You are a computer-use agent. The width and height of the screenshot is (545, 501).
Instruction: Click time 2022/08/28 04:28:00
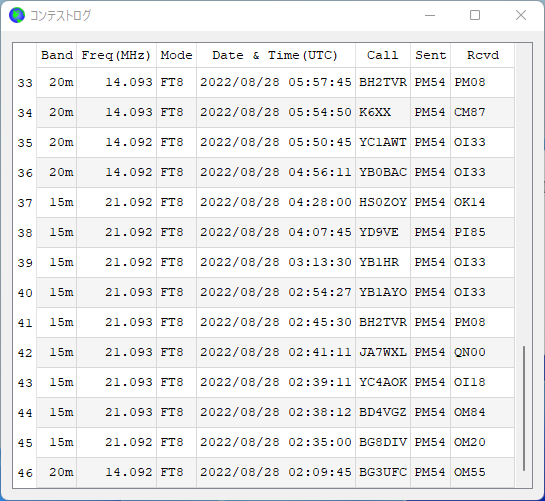click(276, 202)
